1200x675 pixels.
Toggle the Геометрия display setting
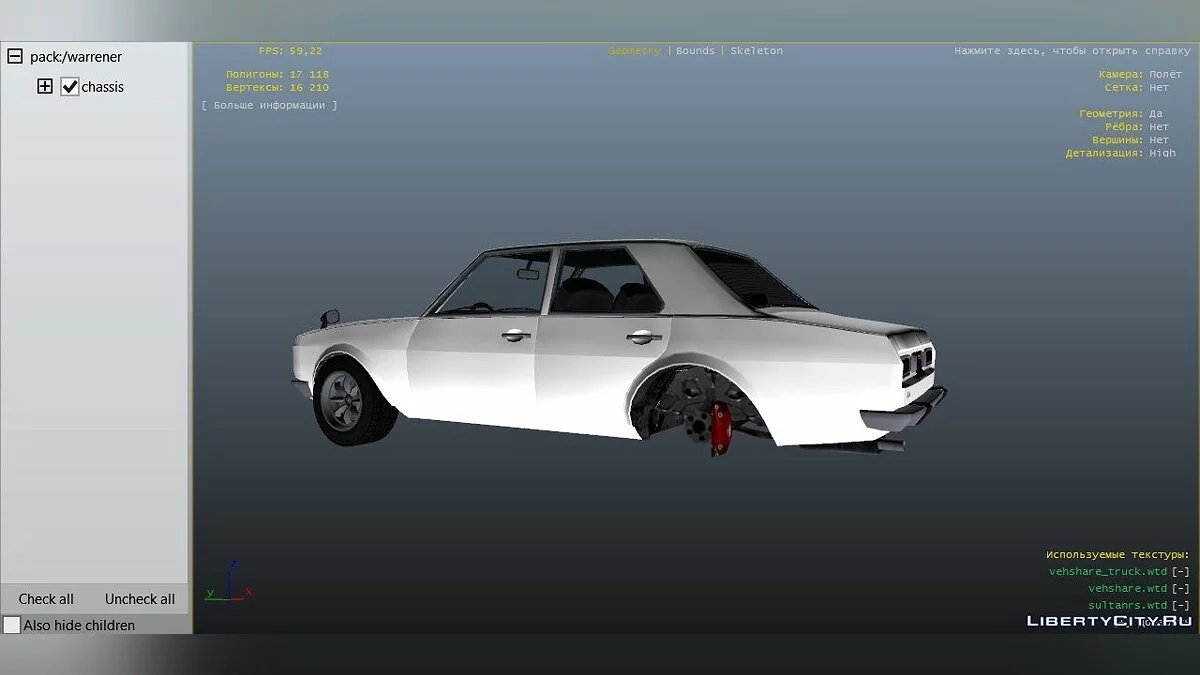point(1156,114)
